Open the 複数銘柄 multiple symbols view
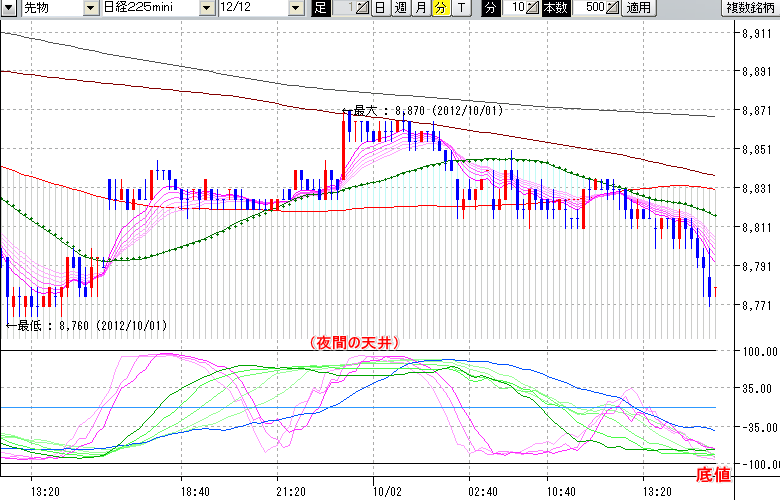Image resolution: width=780 pixels, height=500 pixels. pyautogui.click(x=751, y=8)
